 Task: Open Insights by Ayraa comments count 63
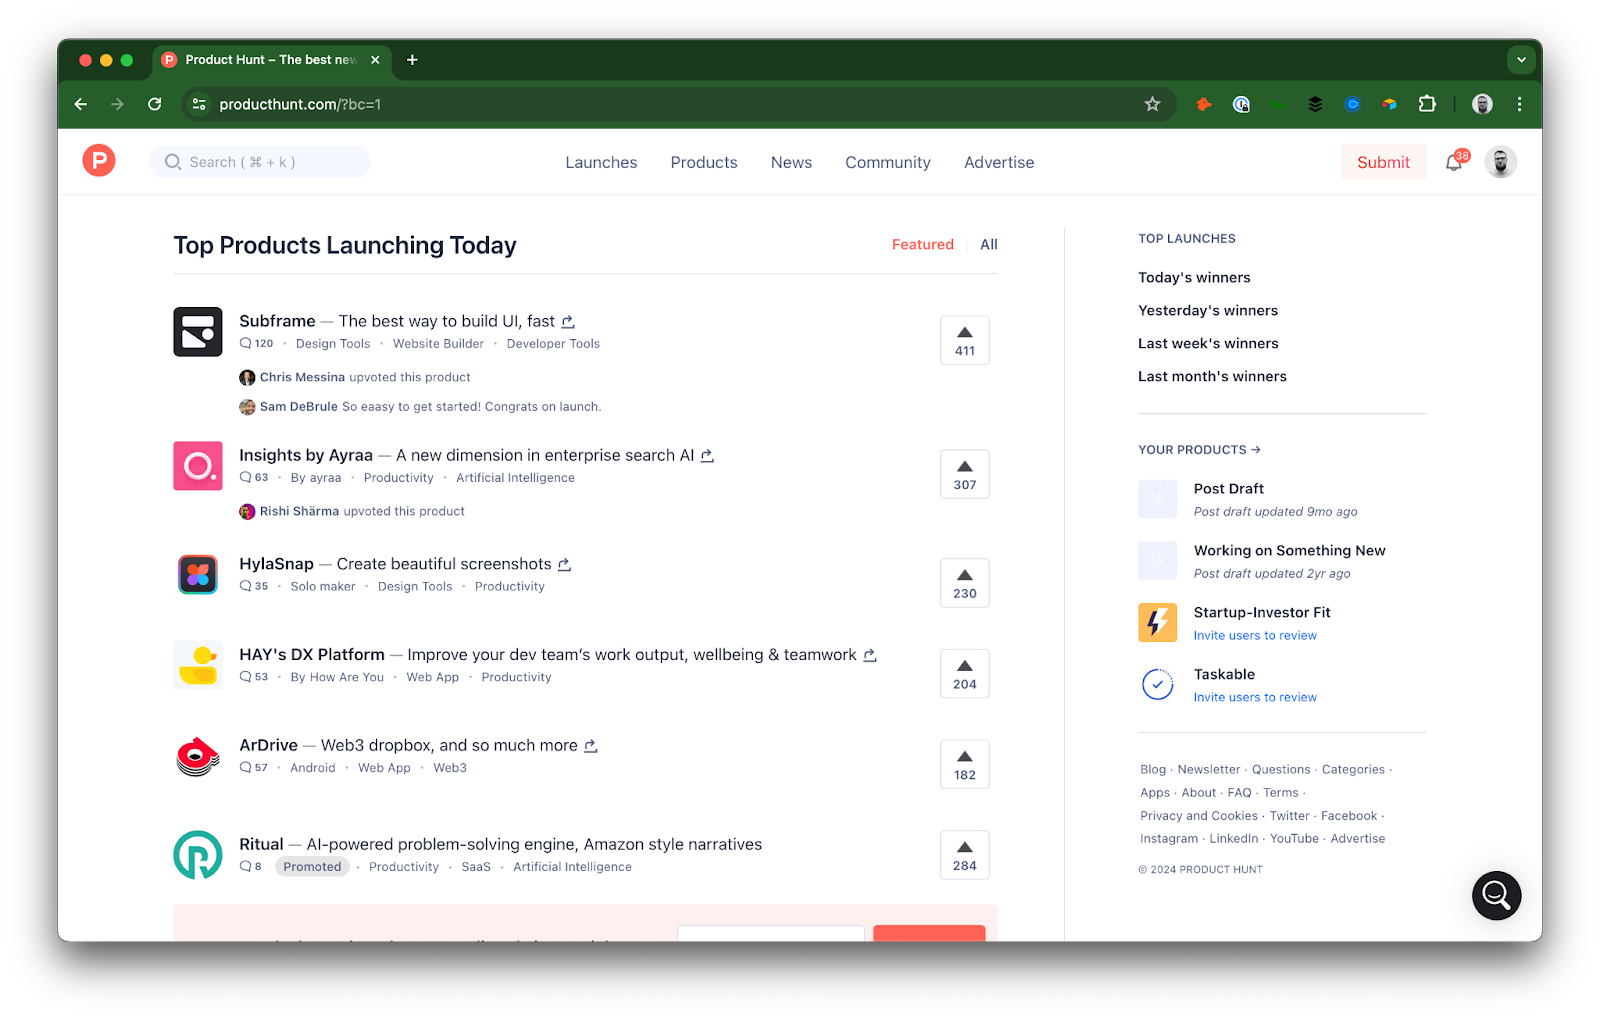coord(254,478)
